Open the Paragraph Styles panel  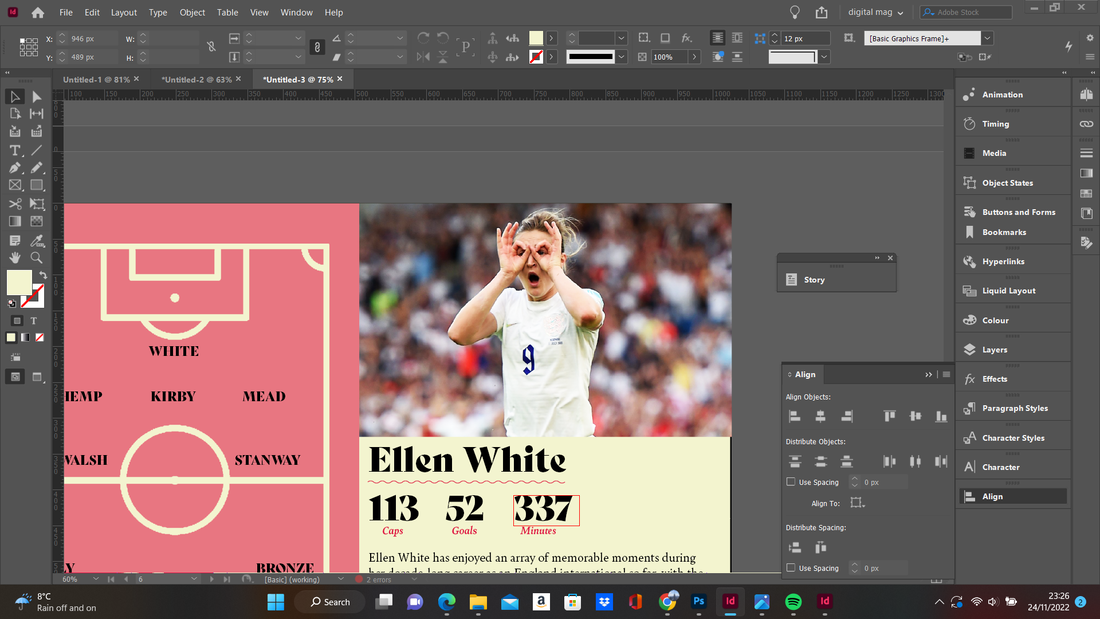pos(1014,408)
